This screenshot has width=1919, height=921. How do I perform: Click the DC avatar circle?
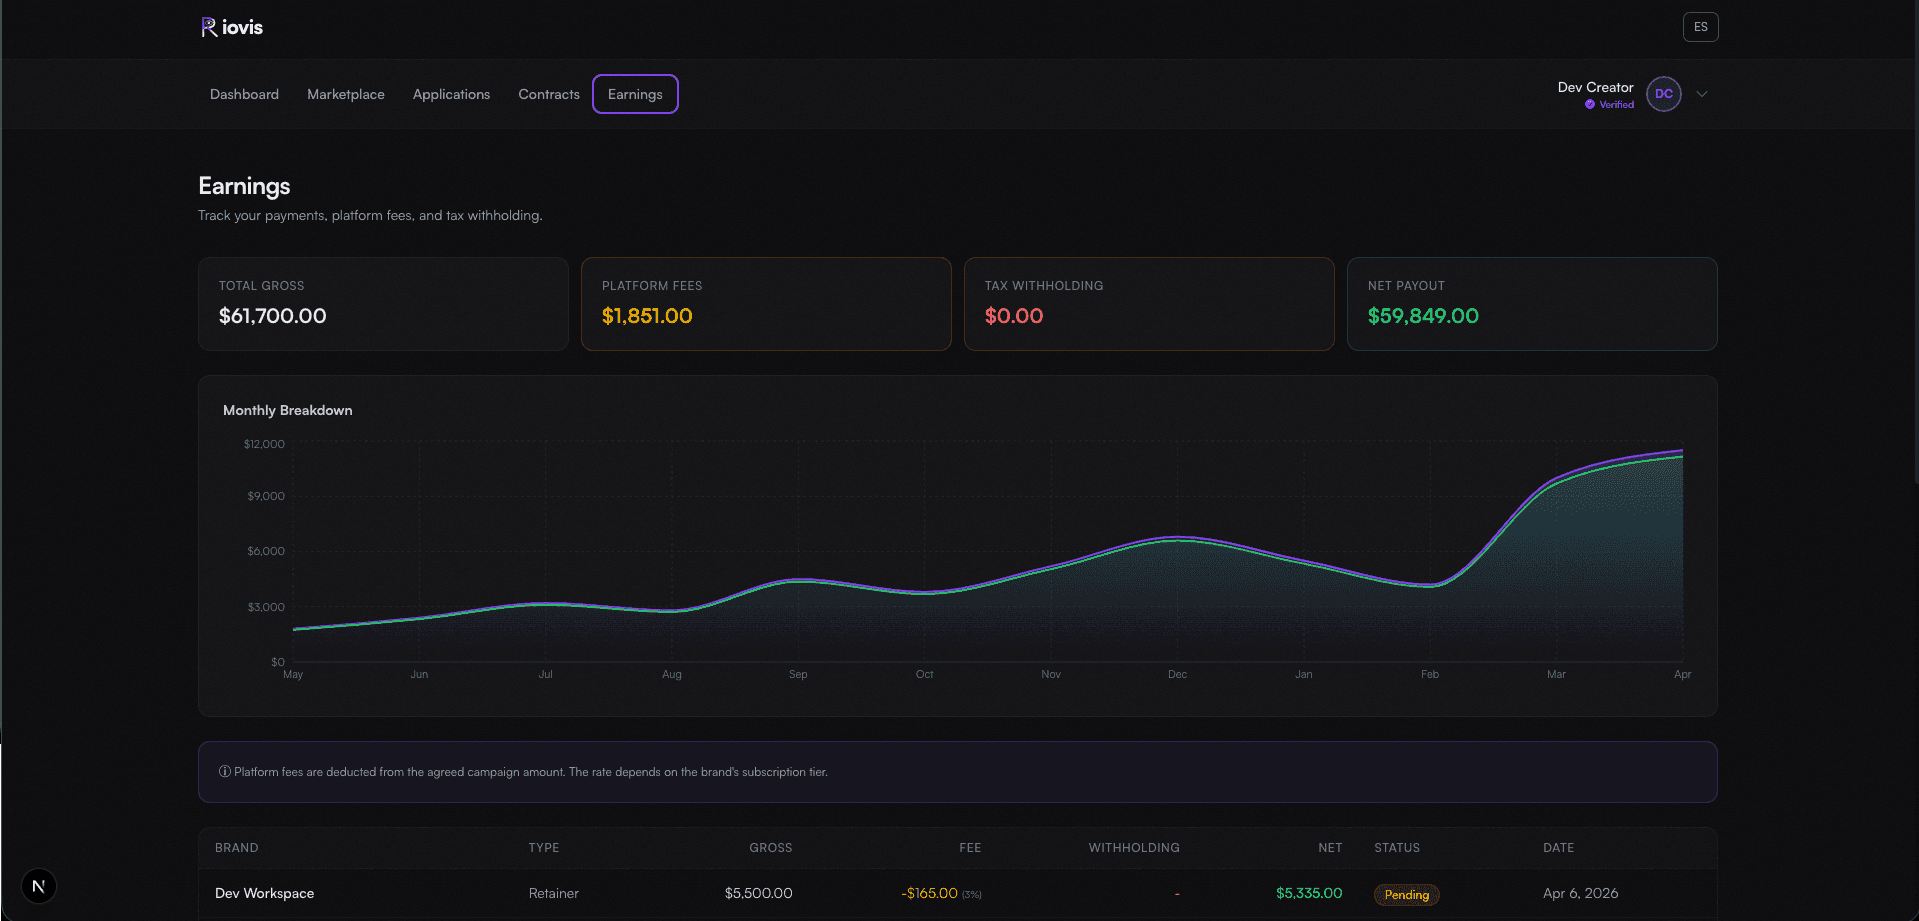1664,94
